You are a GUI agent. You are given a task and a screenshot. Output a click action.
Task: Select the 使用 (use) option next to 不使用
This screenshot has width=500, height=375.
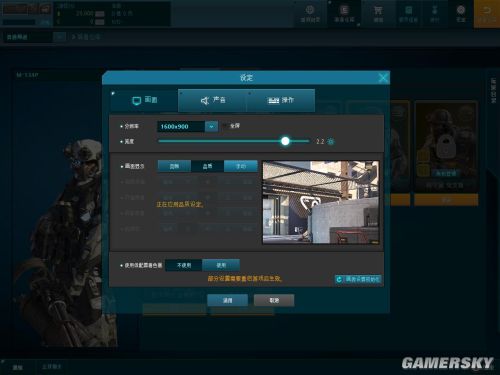[x=221, y=265]
